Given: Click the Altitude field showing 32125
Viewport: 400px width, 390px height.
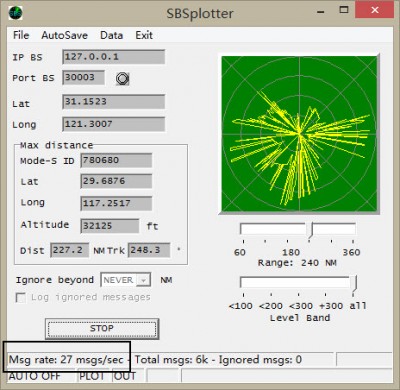Looking at the screenshot, I should coord(110,226).
